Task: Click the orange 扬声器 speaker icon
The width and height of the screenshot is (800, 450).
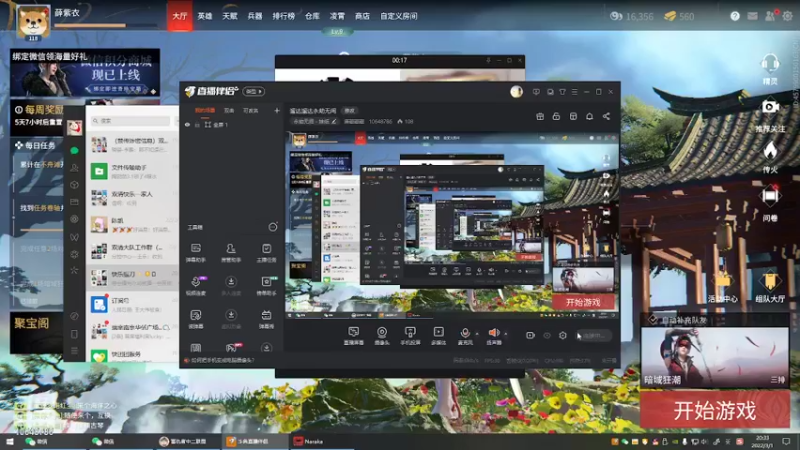Action: 494,335
